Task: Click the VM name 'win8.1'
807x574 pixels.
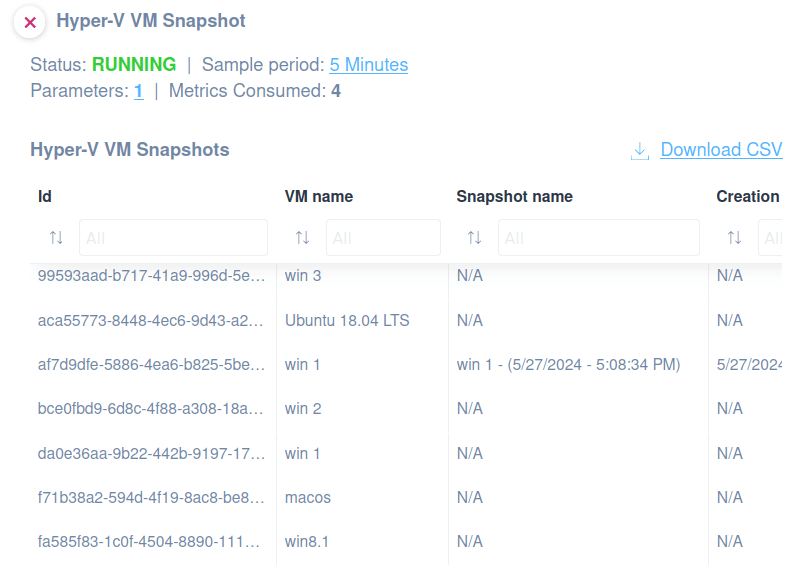Action: coord(307,542)
